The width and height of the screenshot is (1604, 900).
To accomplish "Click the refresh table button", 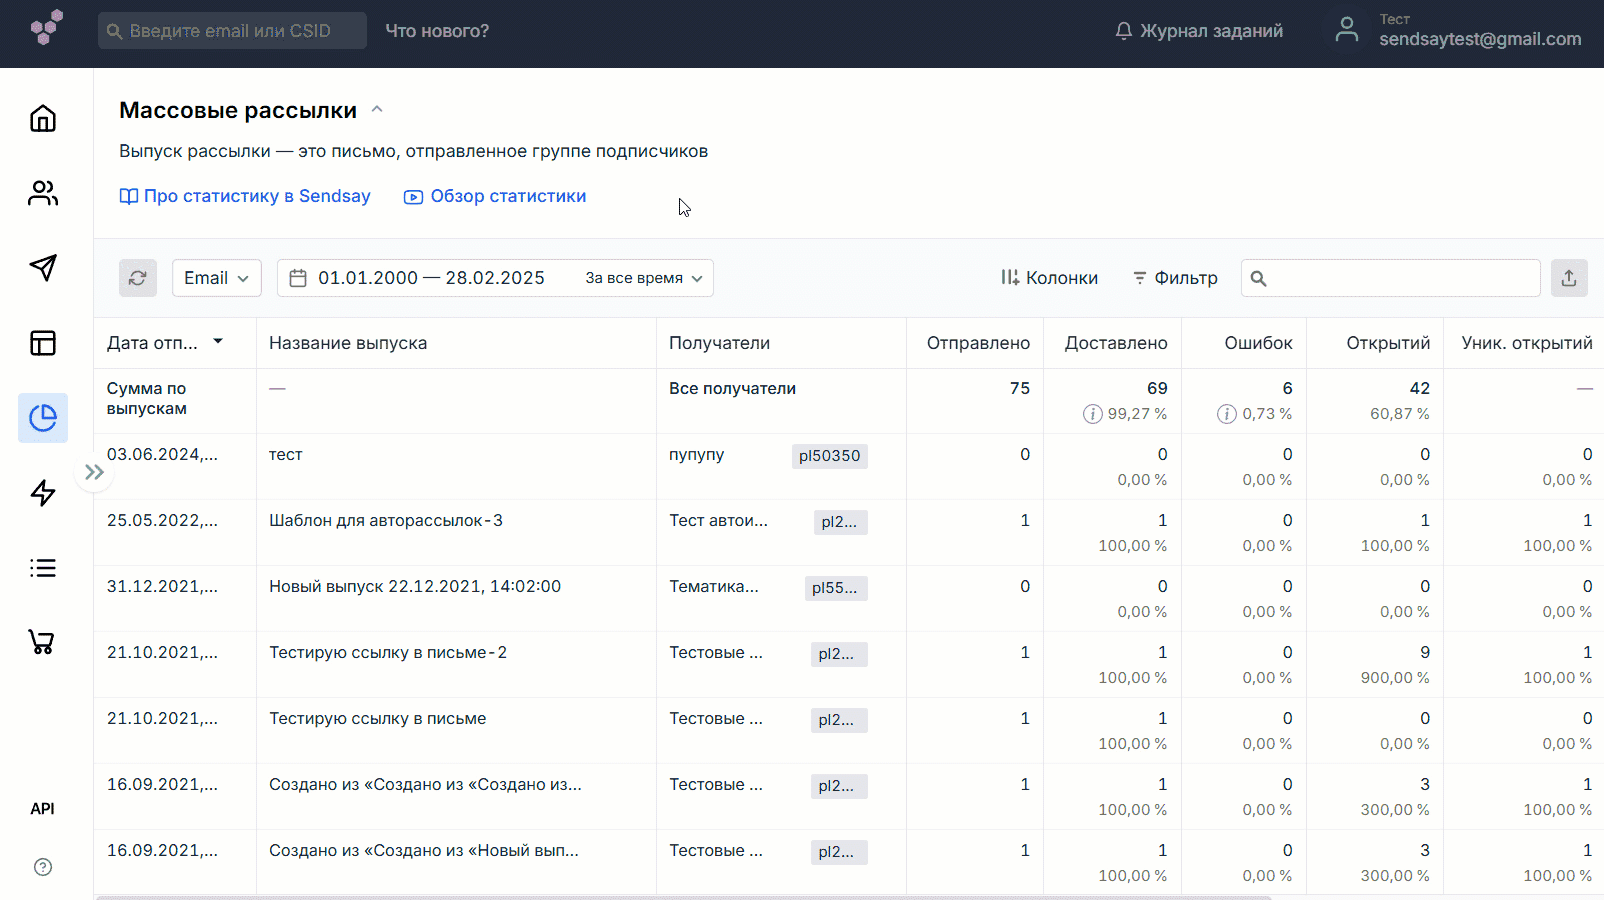I will (138, 278).
